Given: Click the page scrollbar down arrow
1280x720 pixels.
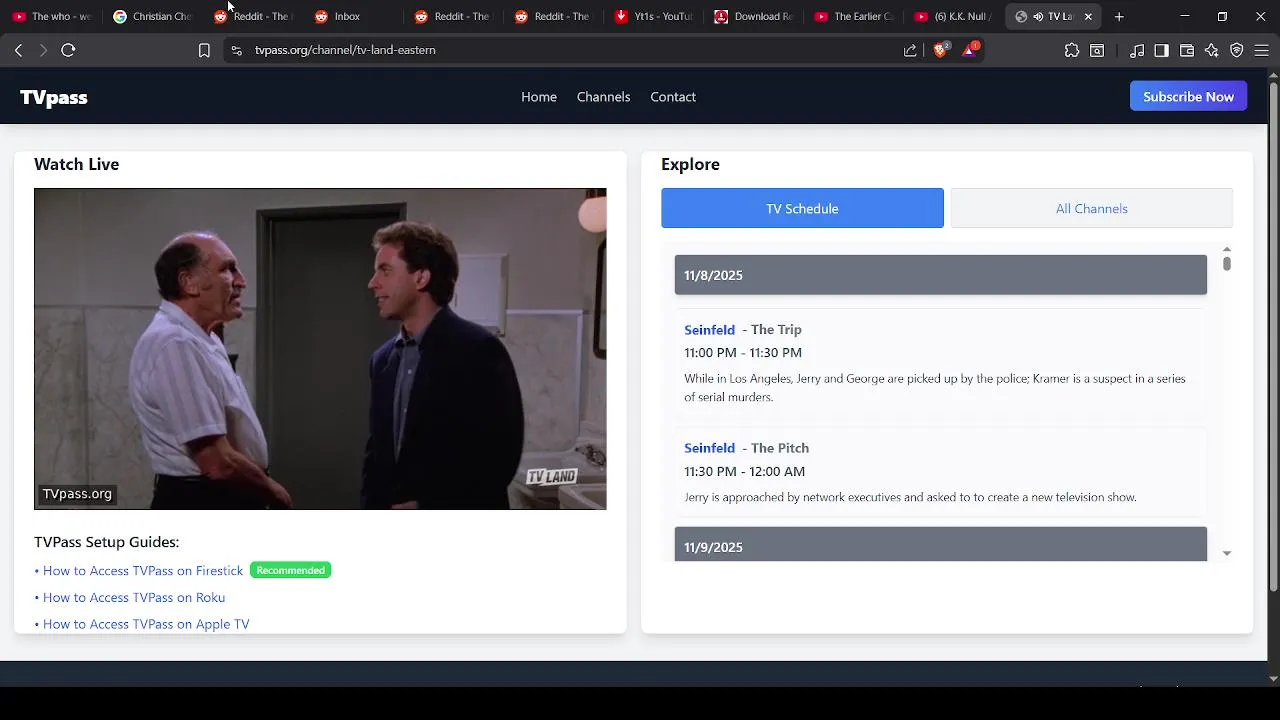Looking at the screenshot, I should point(1273,678).
